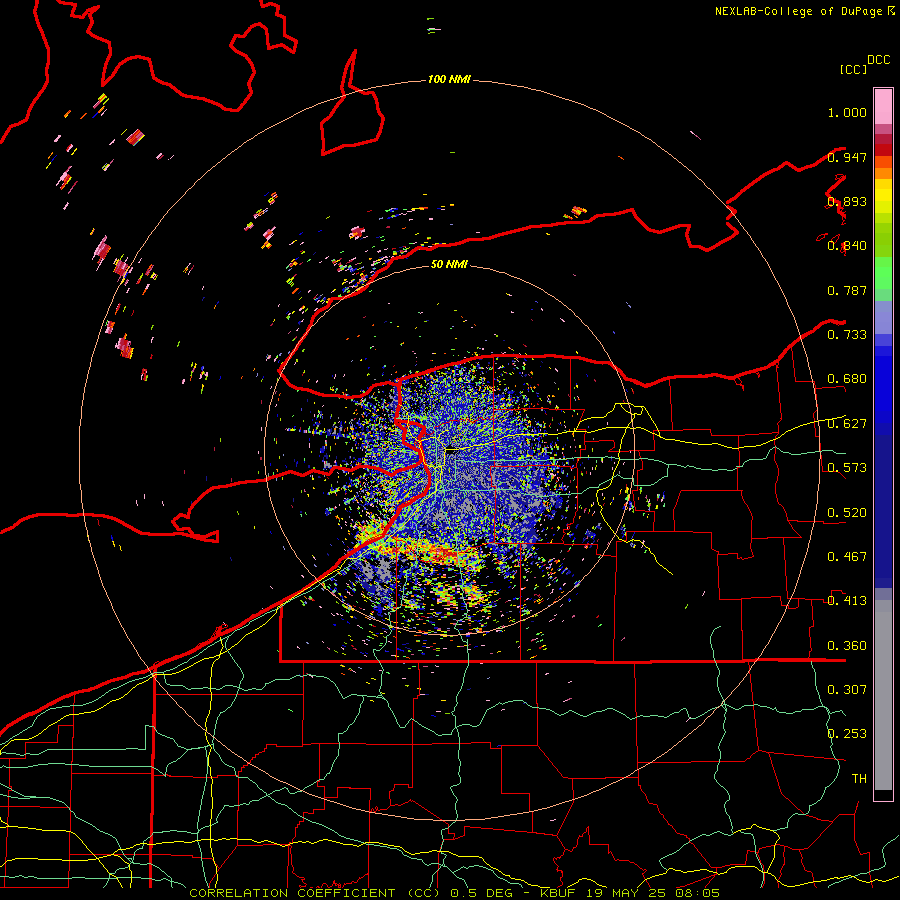This screenshot has width=900, height=900.
Task: Select the 0.413 legend value
Action: (x=847, y=601)
